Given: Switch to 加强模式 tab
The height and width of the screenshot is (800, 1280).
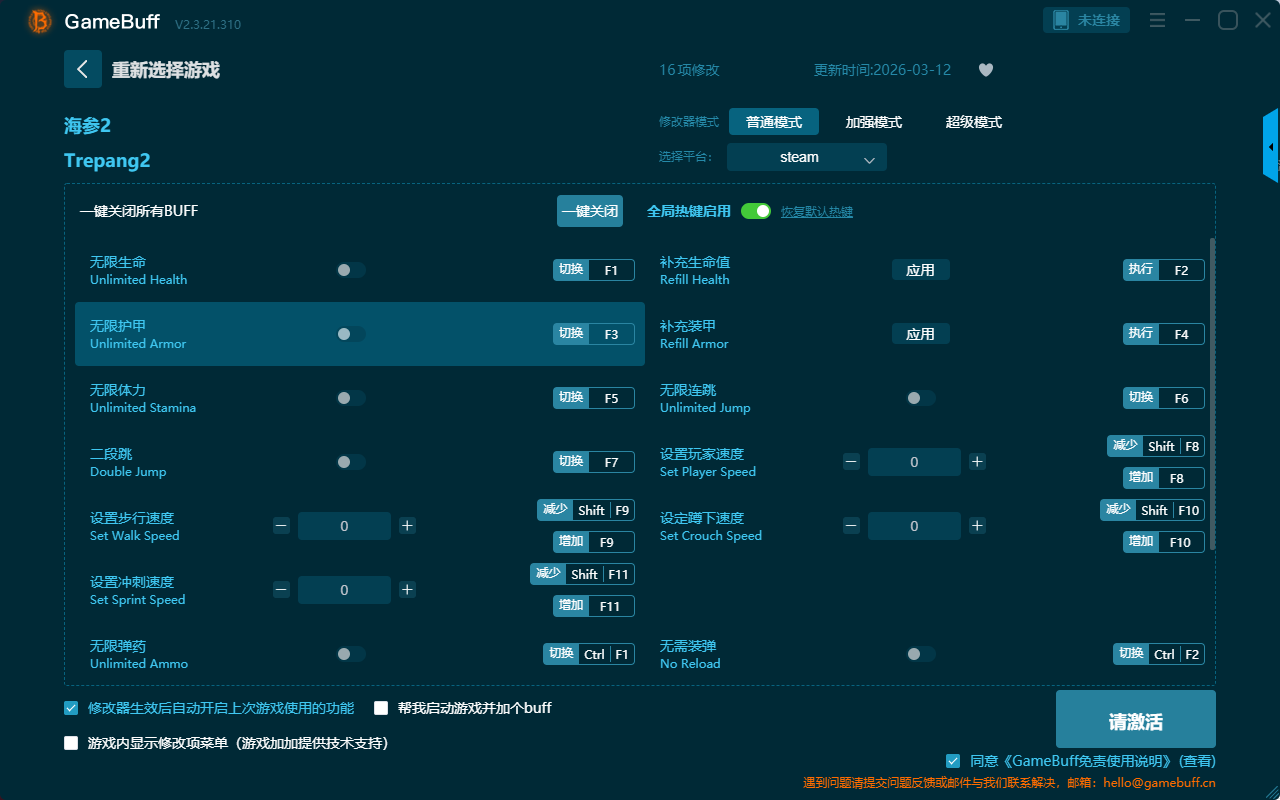Looking at the screenshot, I should pyautogui.click(x=873, y=122).
